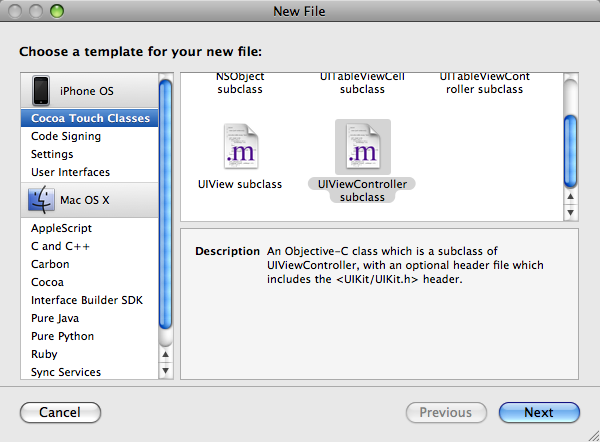
Task: Click the Cancel button
Action: click(x=60, y=412)
